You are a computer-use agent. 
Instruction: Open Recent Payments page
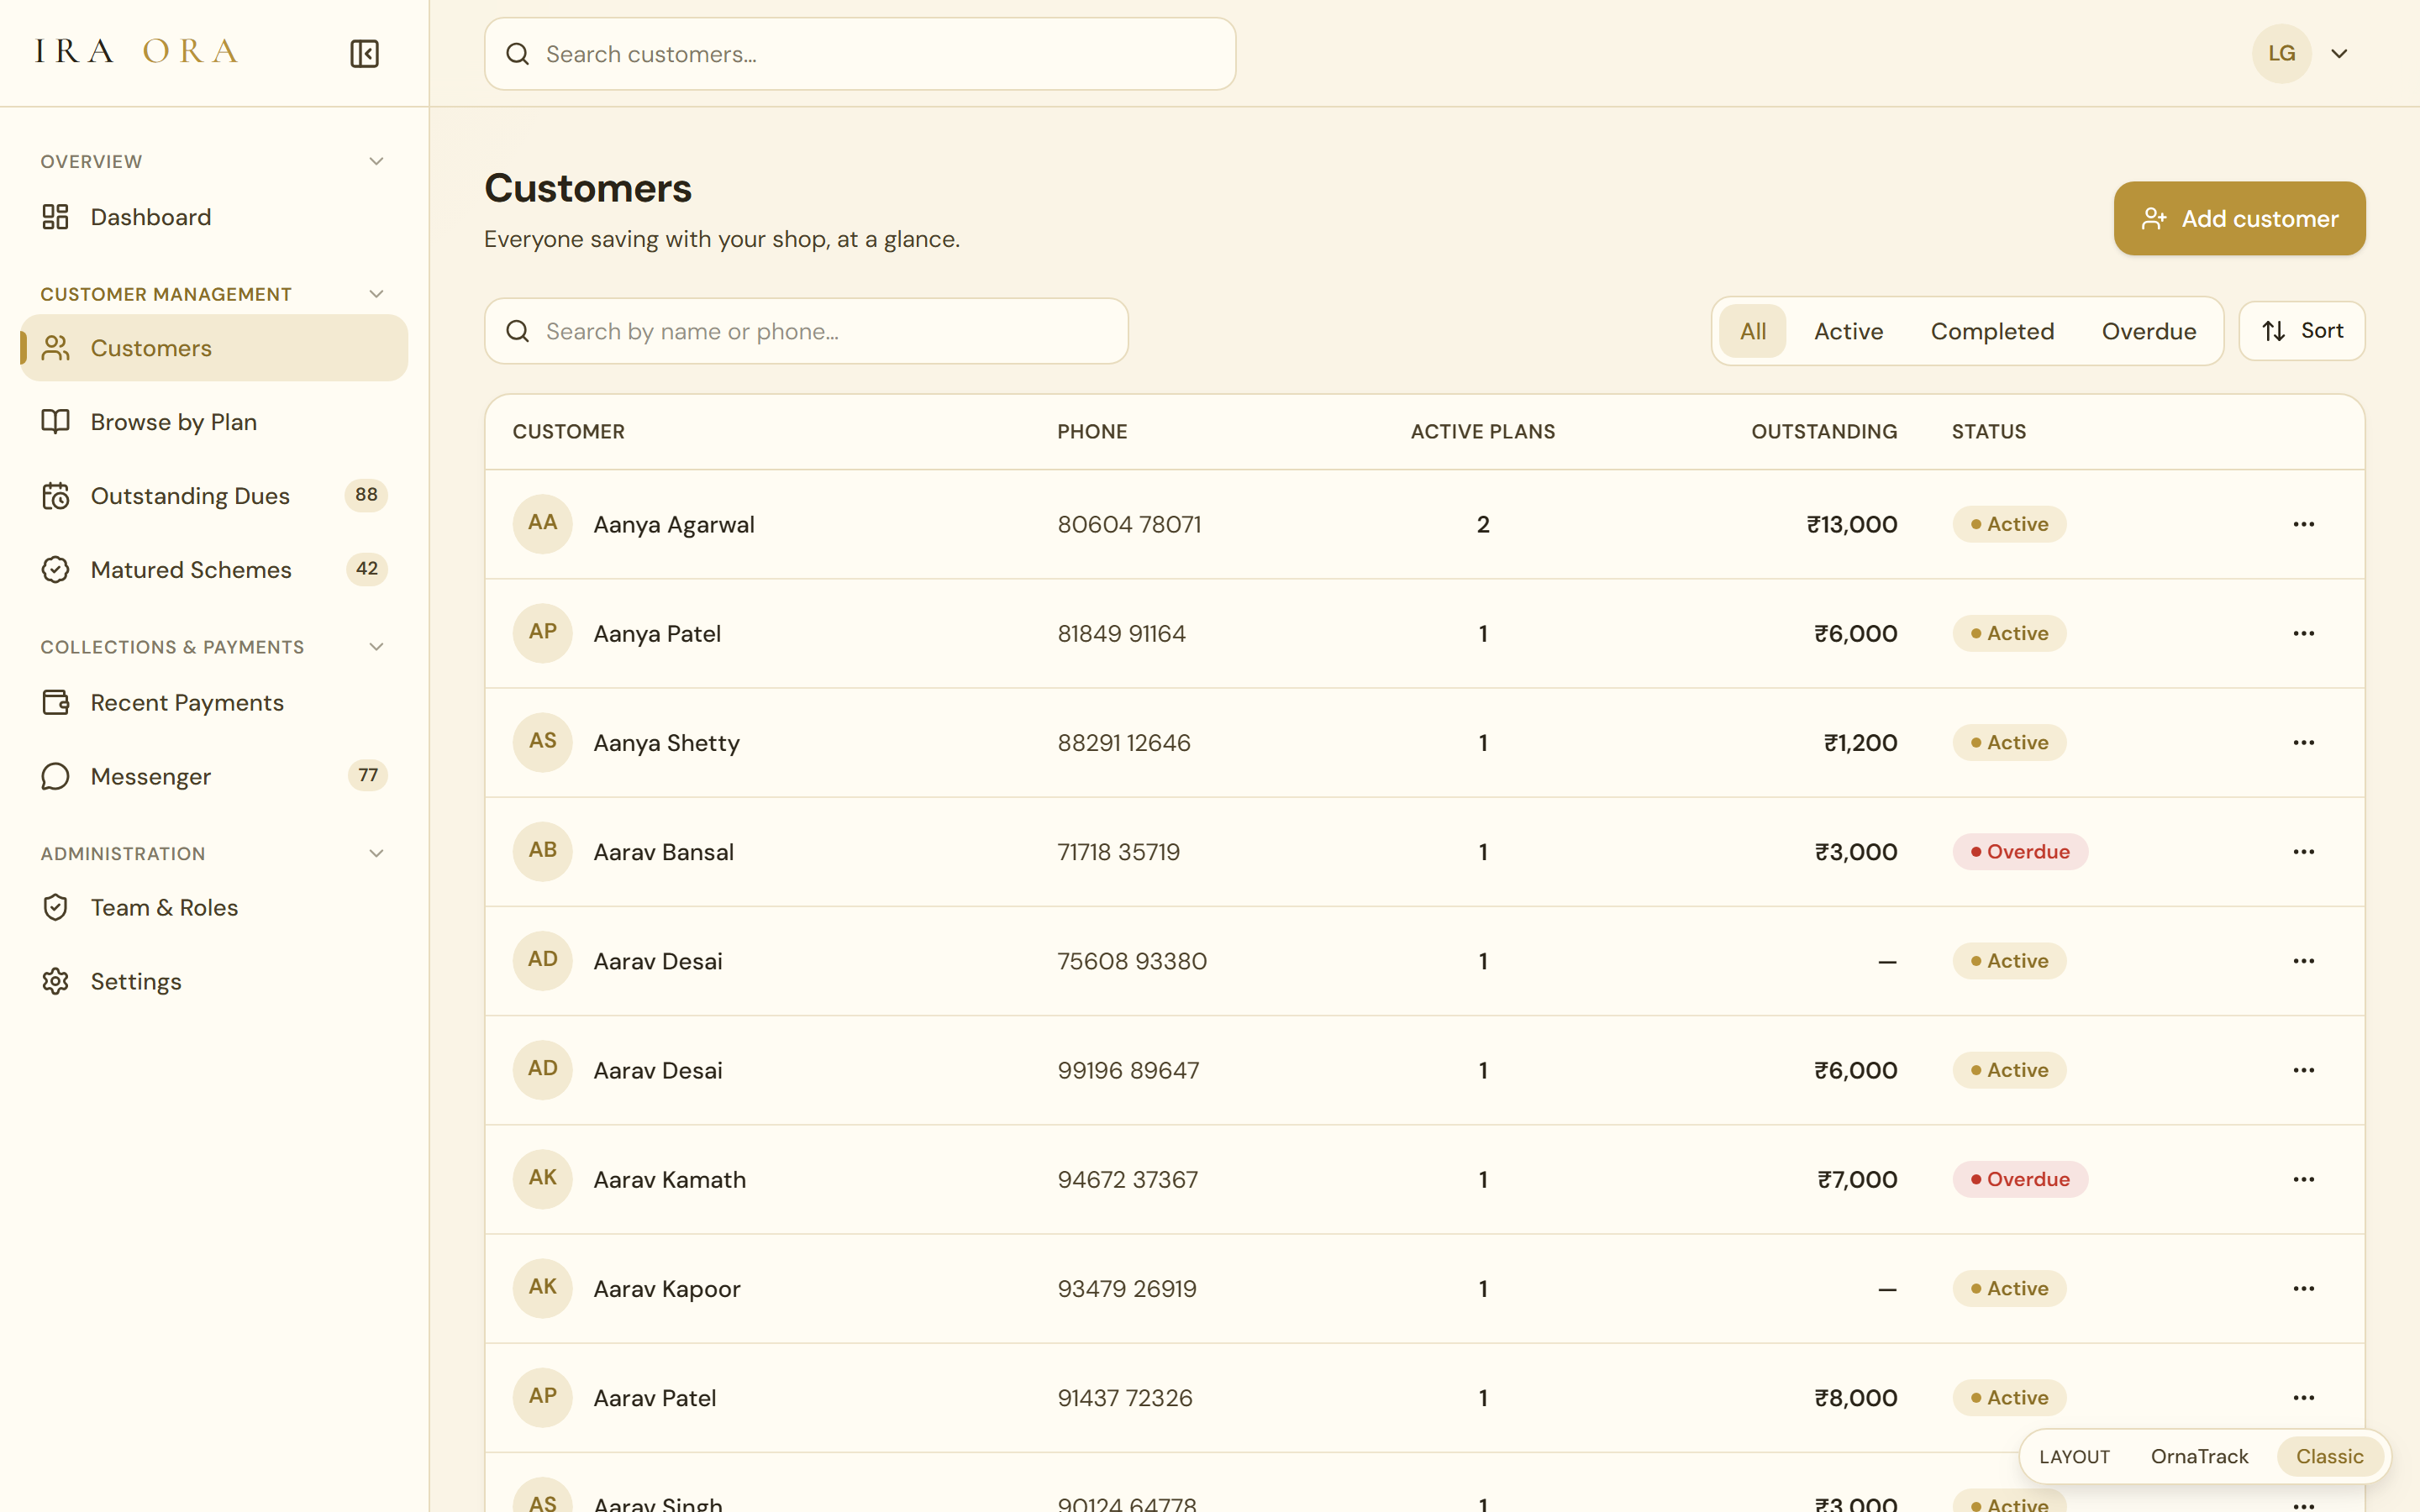pos(214,703)
